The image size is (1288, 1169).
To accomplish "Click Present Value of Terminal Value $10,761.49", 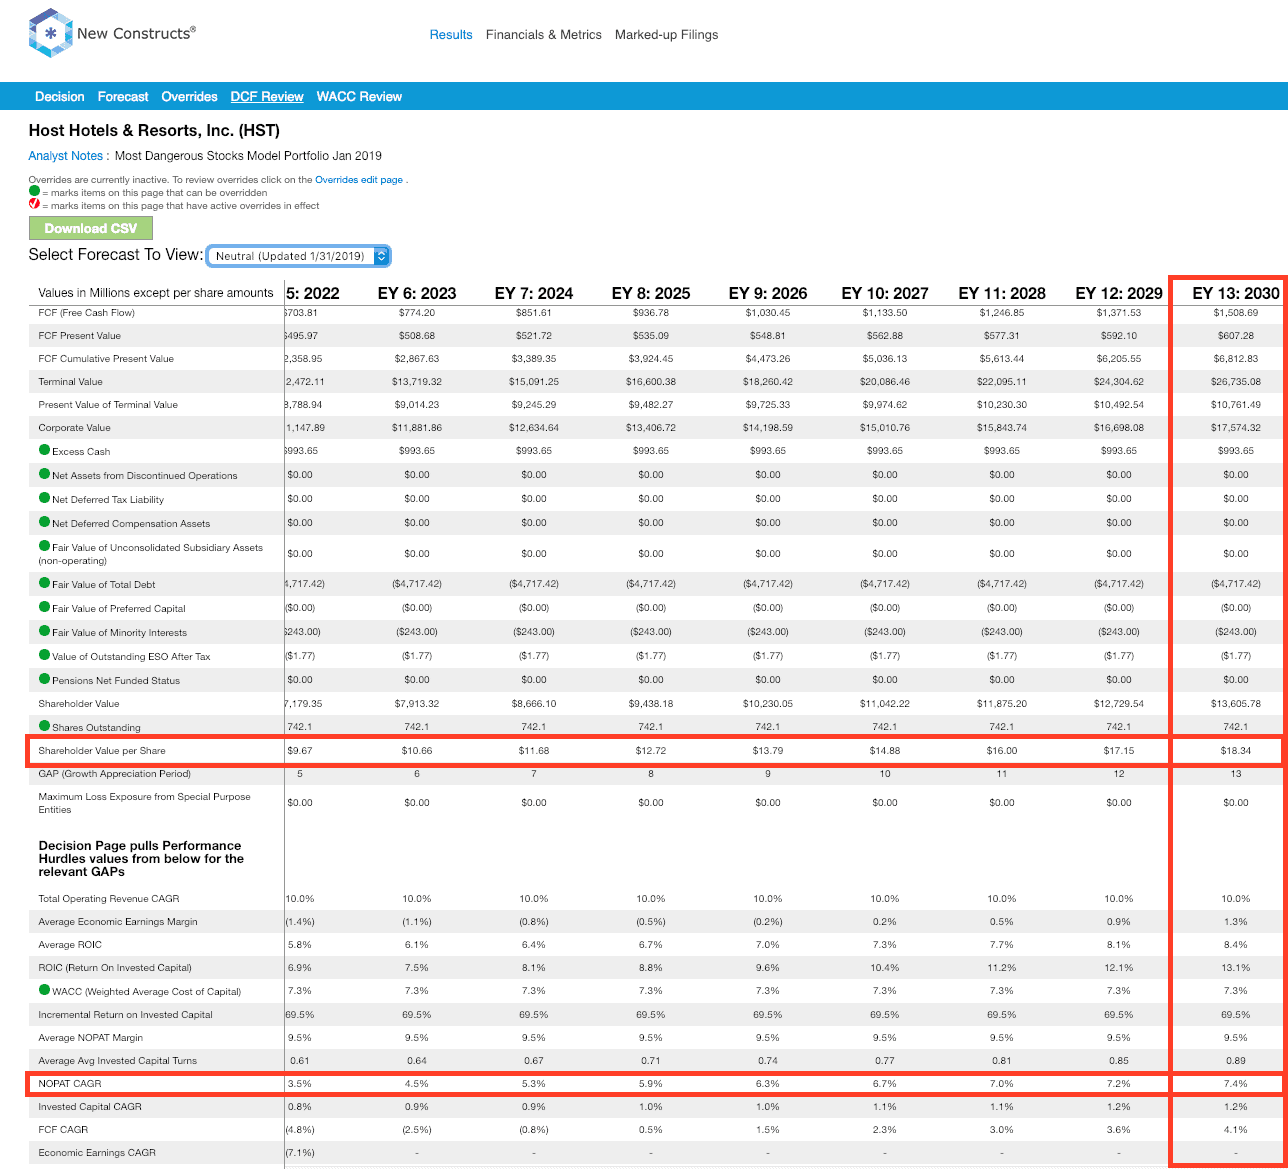I will tap(1236, 404).
